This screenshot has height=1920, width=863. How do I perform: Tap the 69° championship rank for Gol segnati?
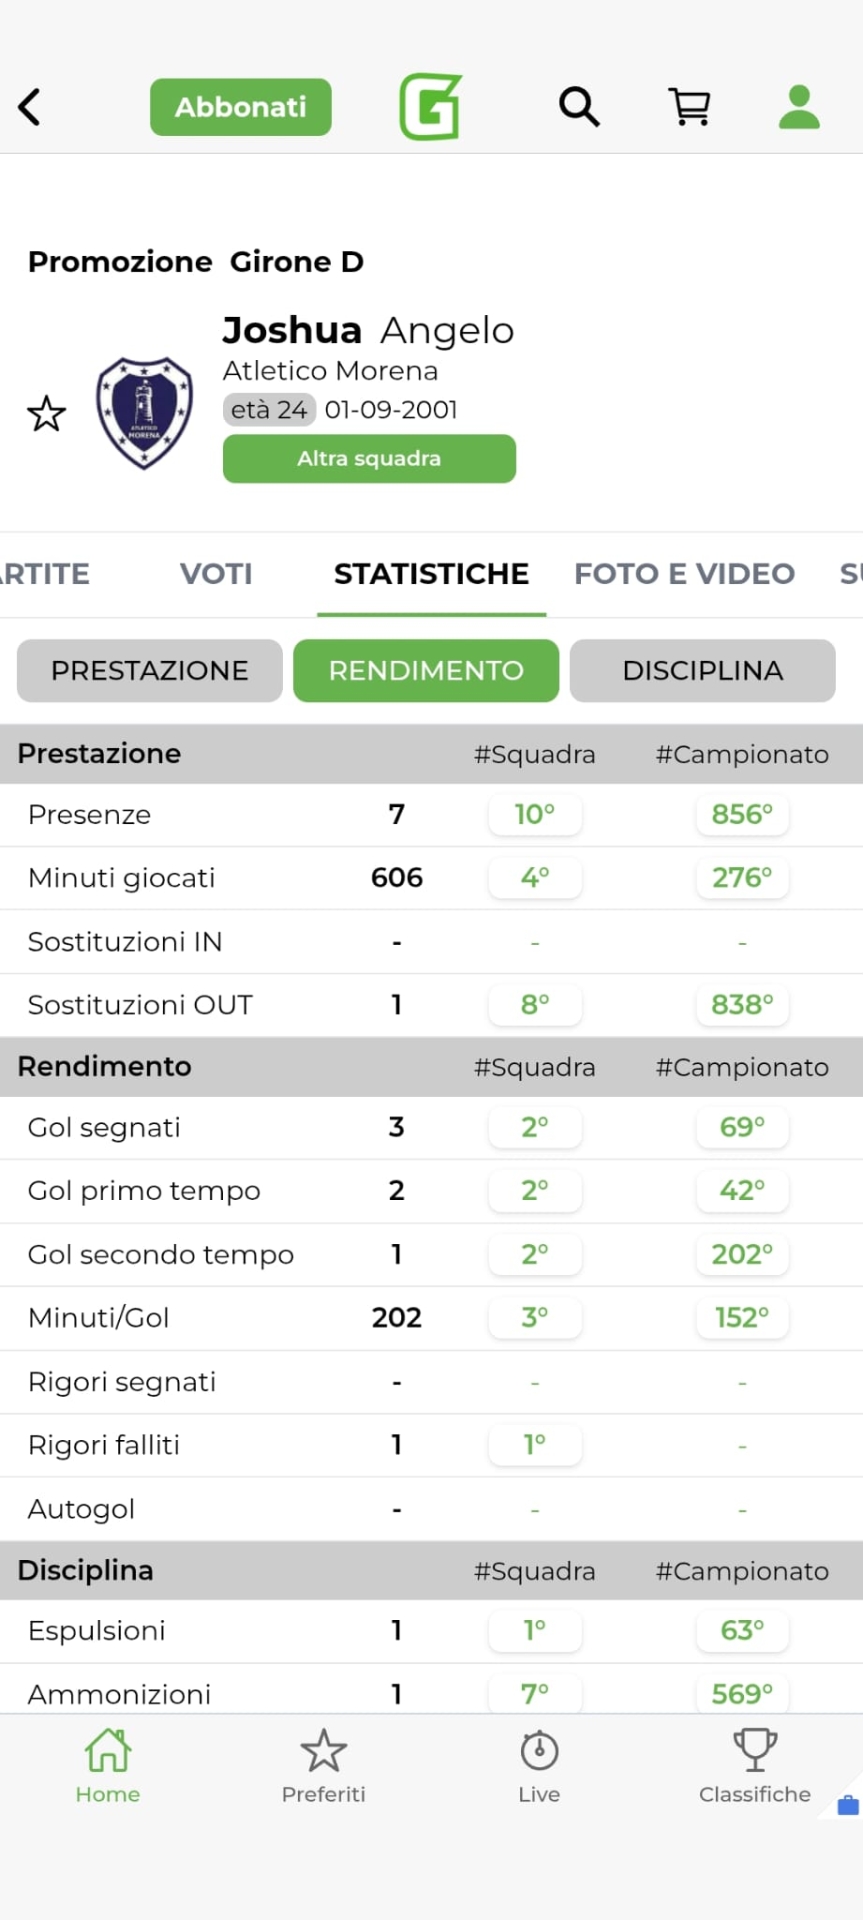click(x=742, y=1128)
